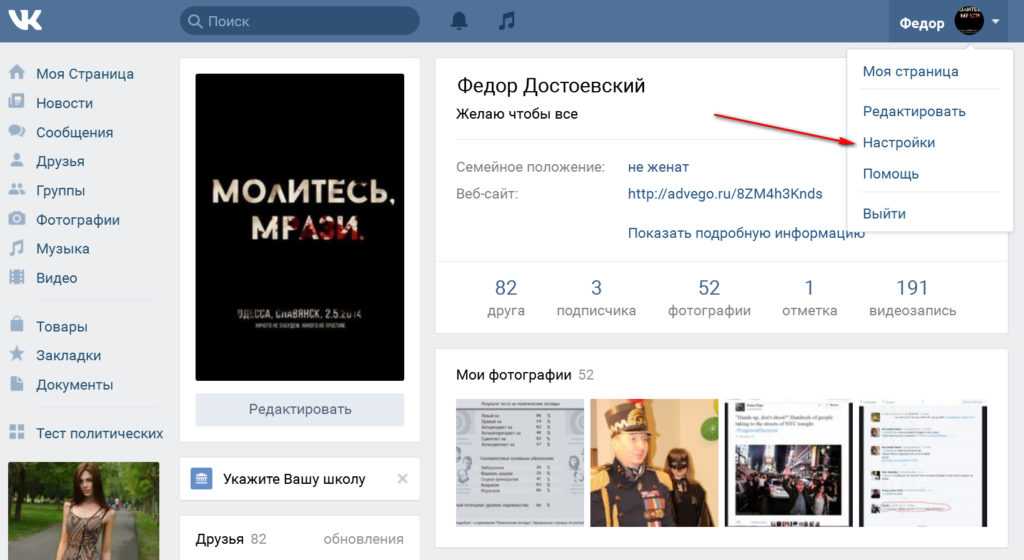
Task: Open the Друзья 82 block heading
Action: coord(231,539)
